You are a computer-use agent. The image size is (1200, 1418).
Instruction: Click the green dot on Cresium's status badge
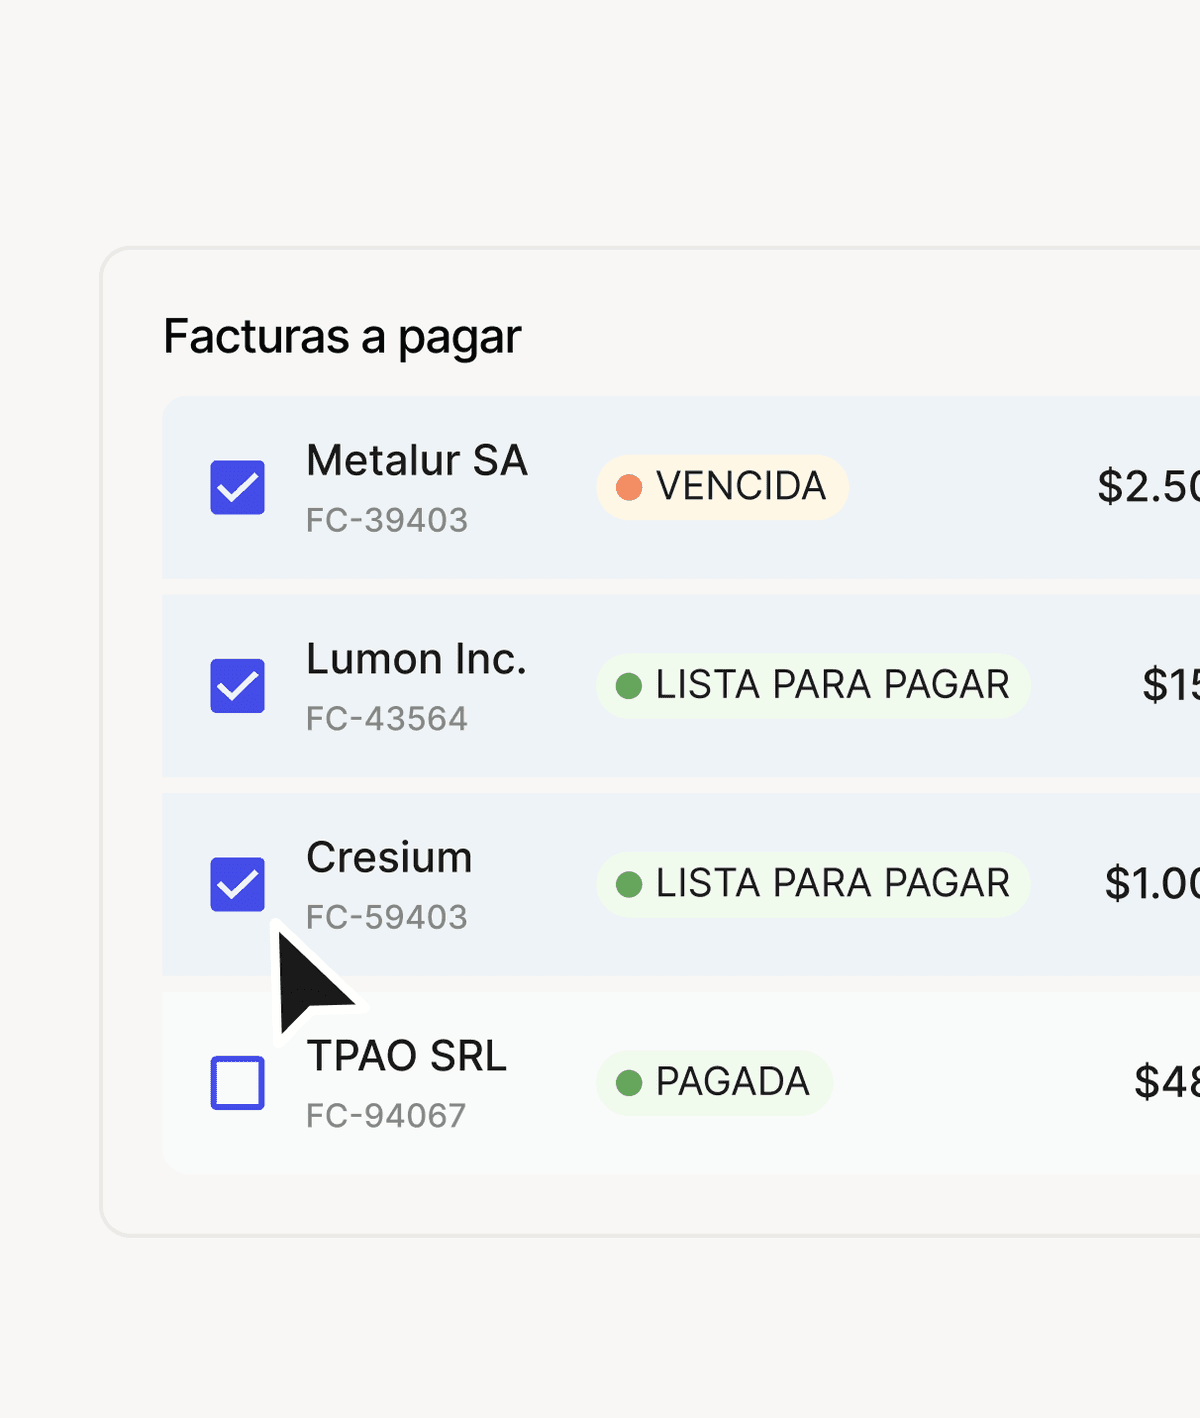[x=628, y=884]
